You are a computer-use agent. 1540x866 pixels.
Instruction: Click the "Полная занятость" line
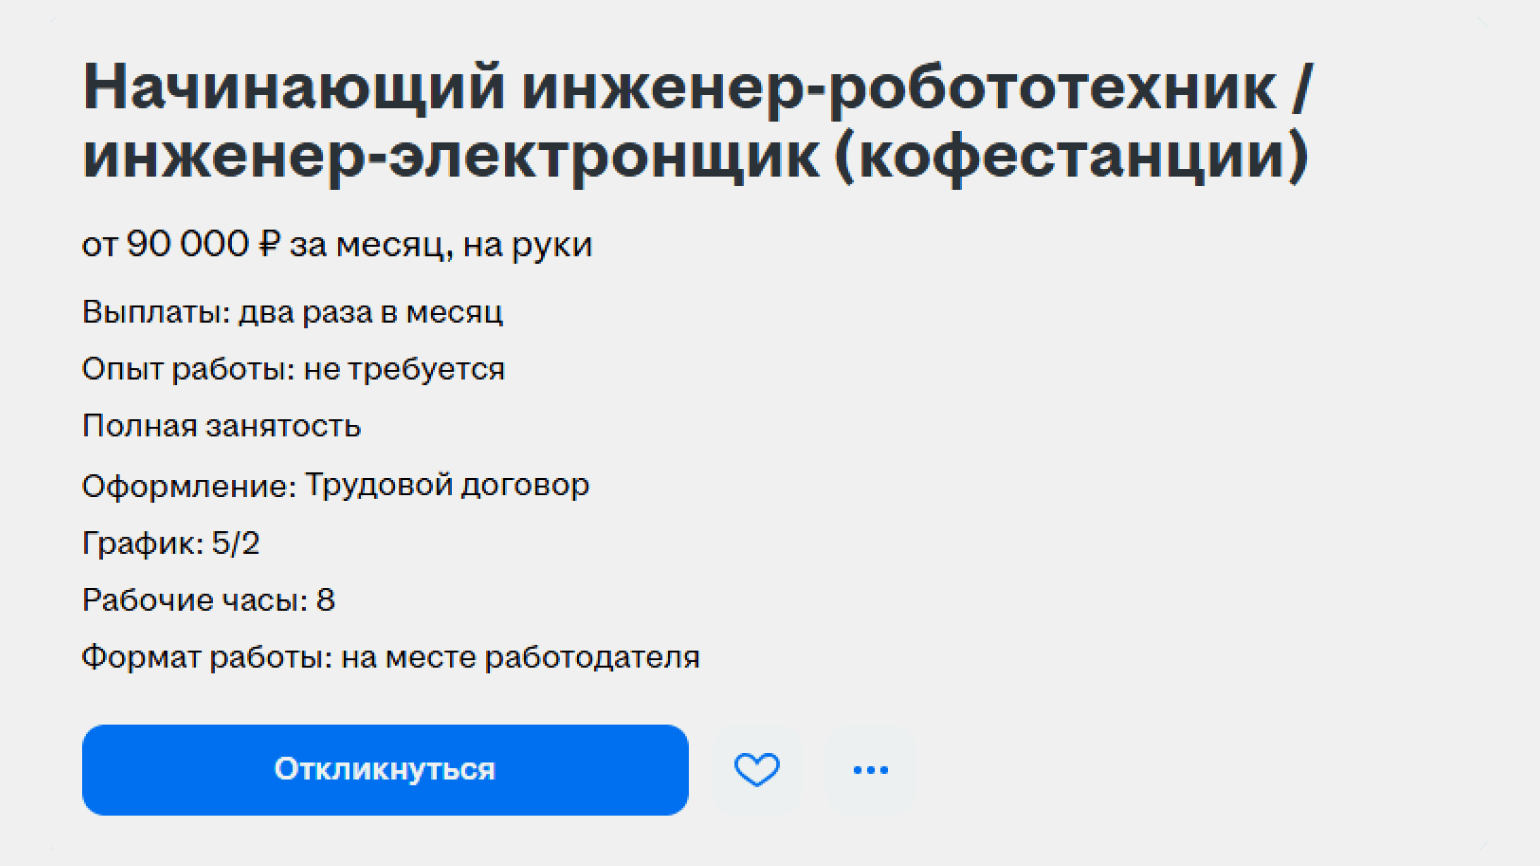click(x=221, y=426)
